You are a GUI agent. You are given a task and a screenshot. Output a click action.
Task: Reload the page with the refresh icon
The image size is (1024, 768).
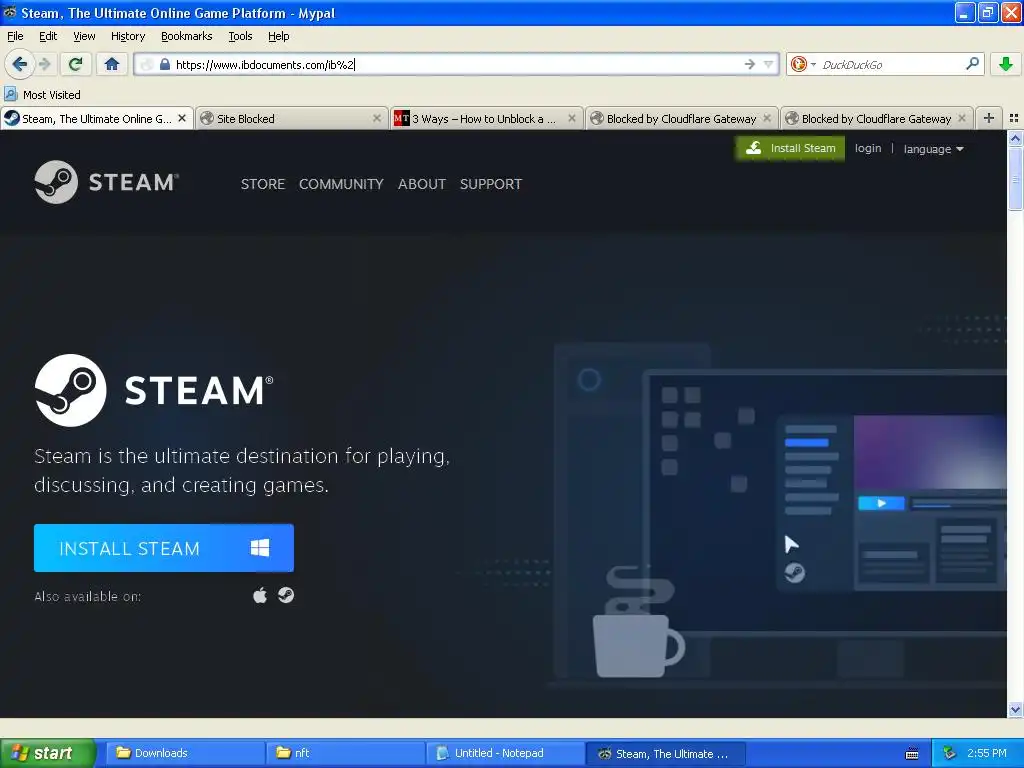76,64
